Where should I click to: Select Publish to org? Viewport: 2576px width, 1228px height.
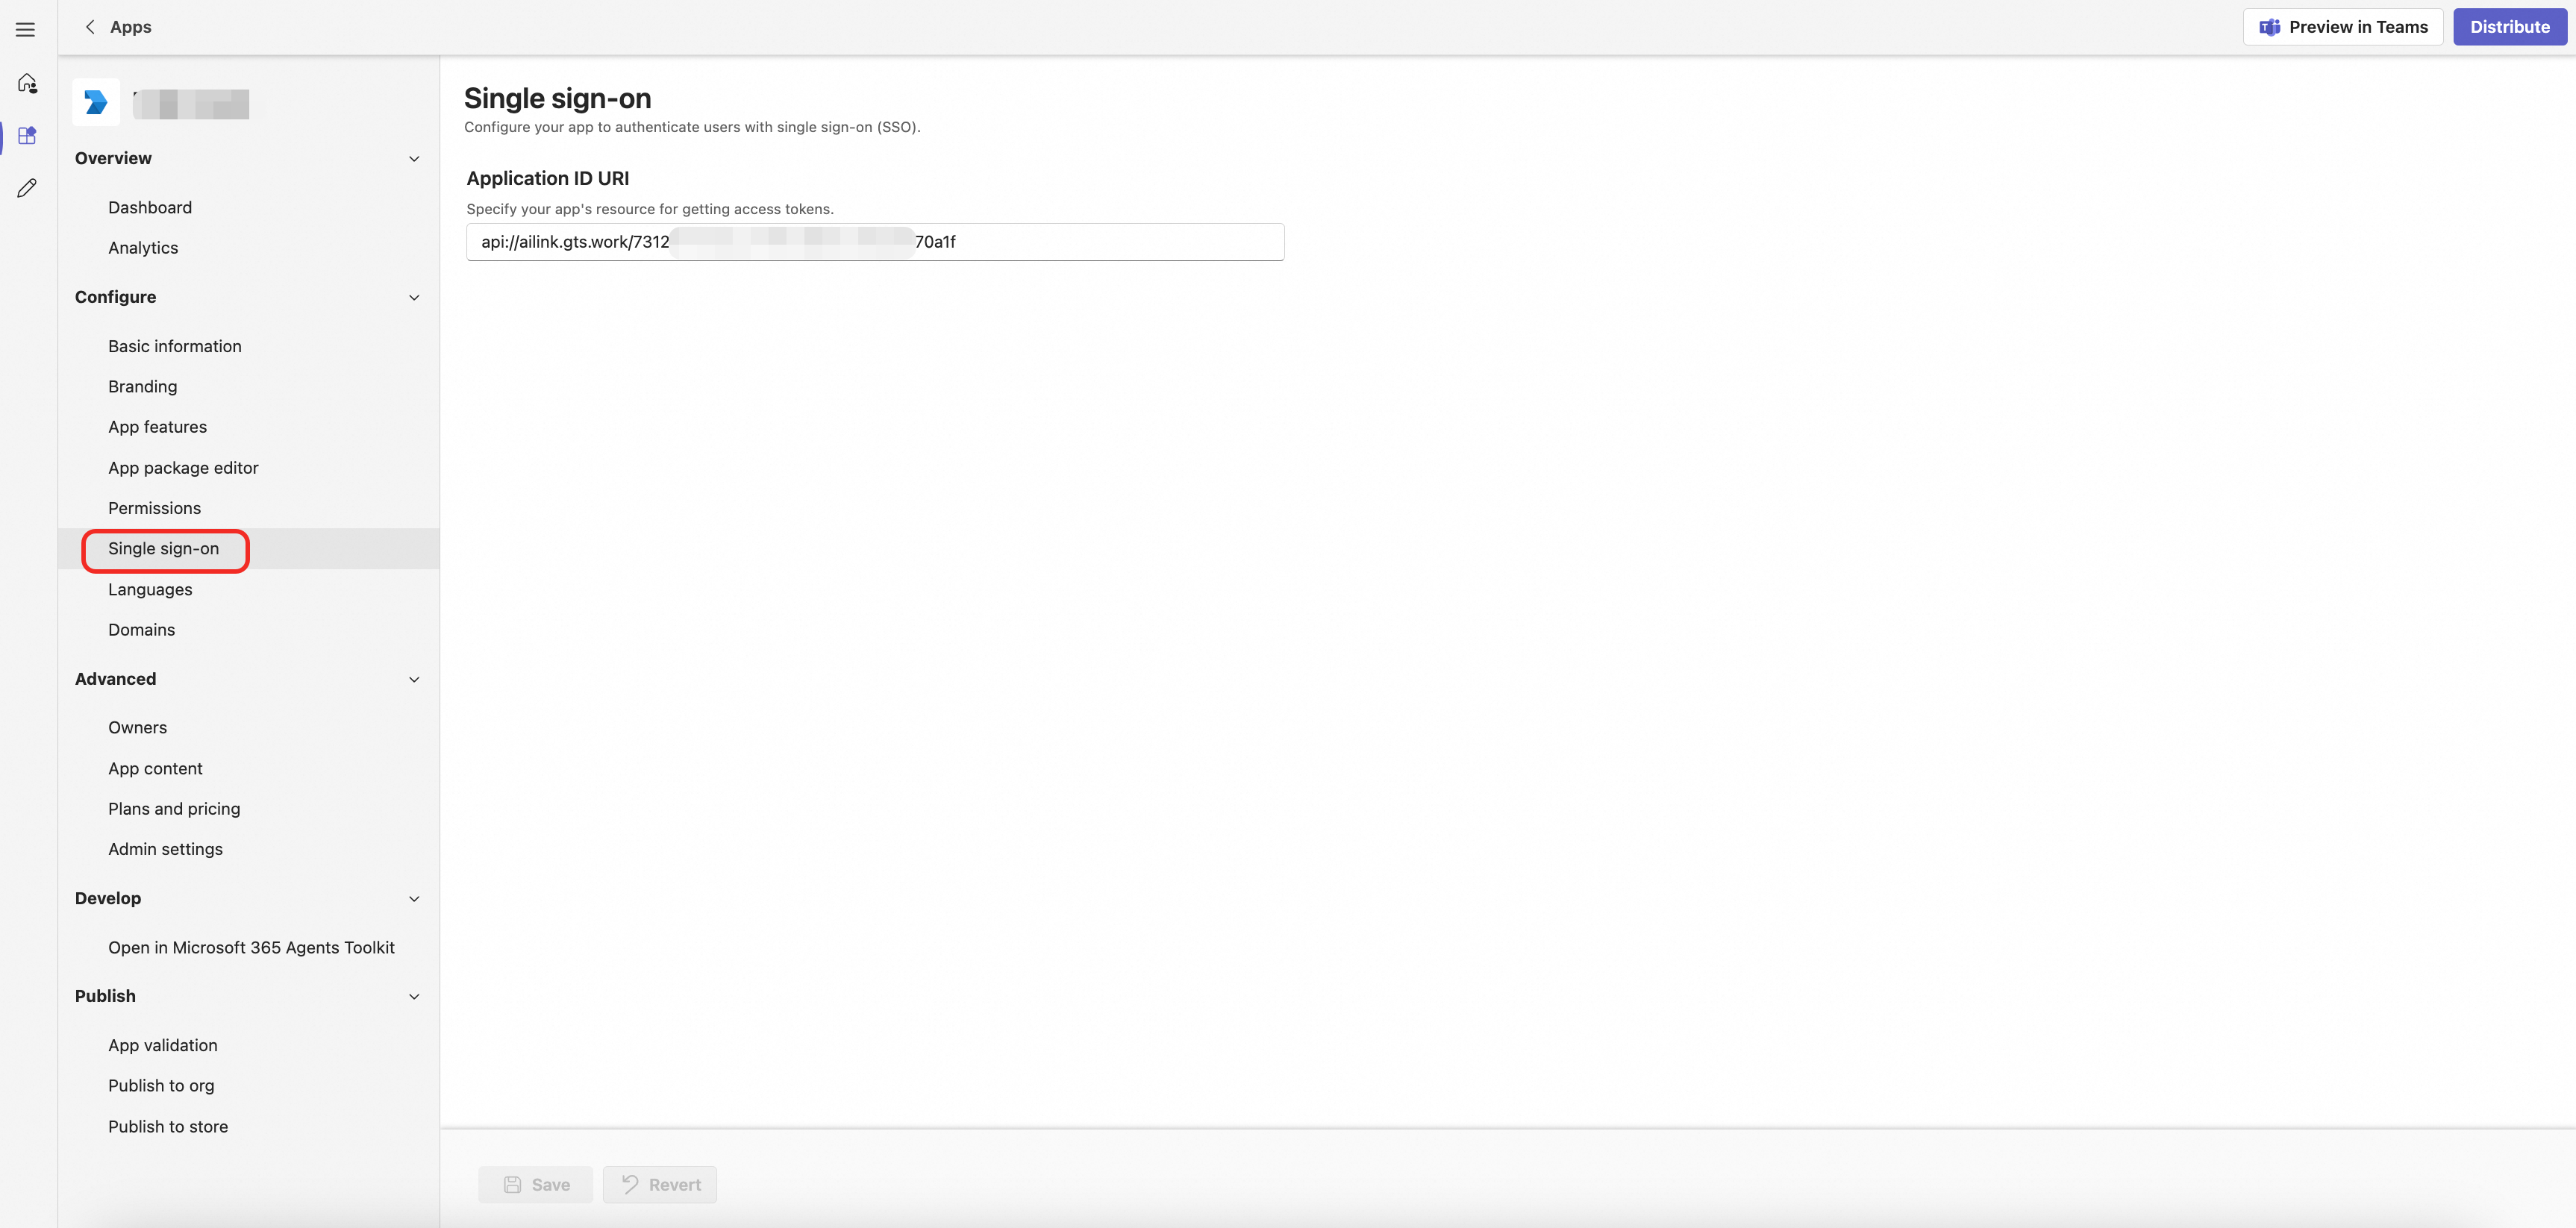point(161,1085)
